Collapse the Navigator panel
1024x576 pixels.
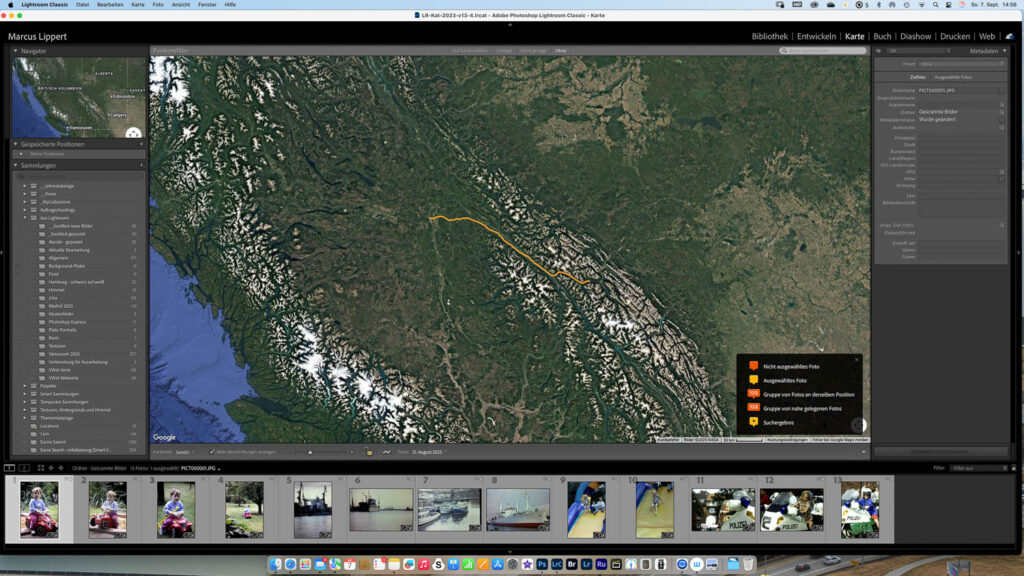click(16, 51)
